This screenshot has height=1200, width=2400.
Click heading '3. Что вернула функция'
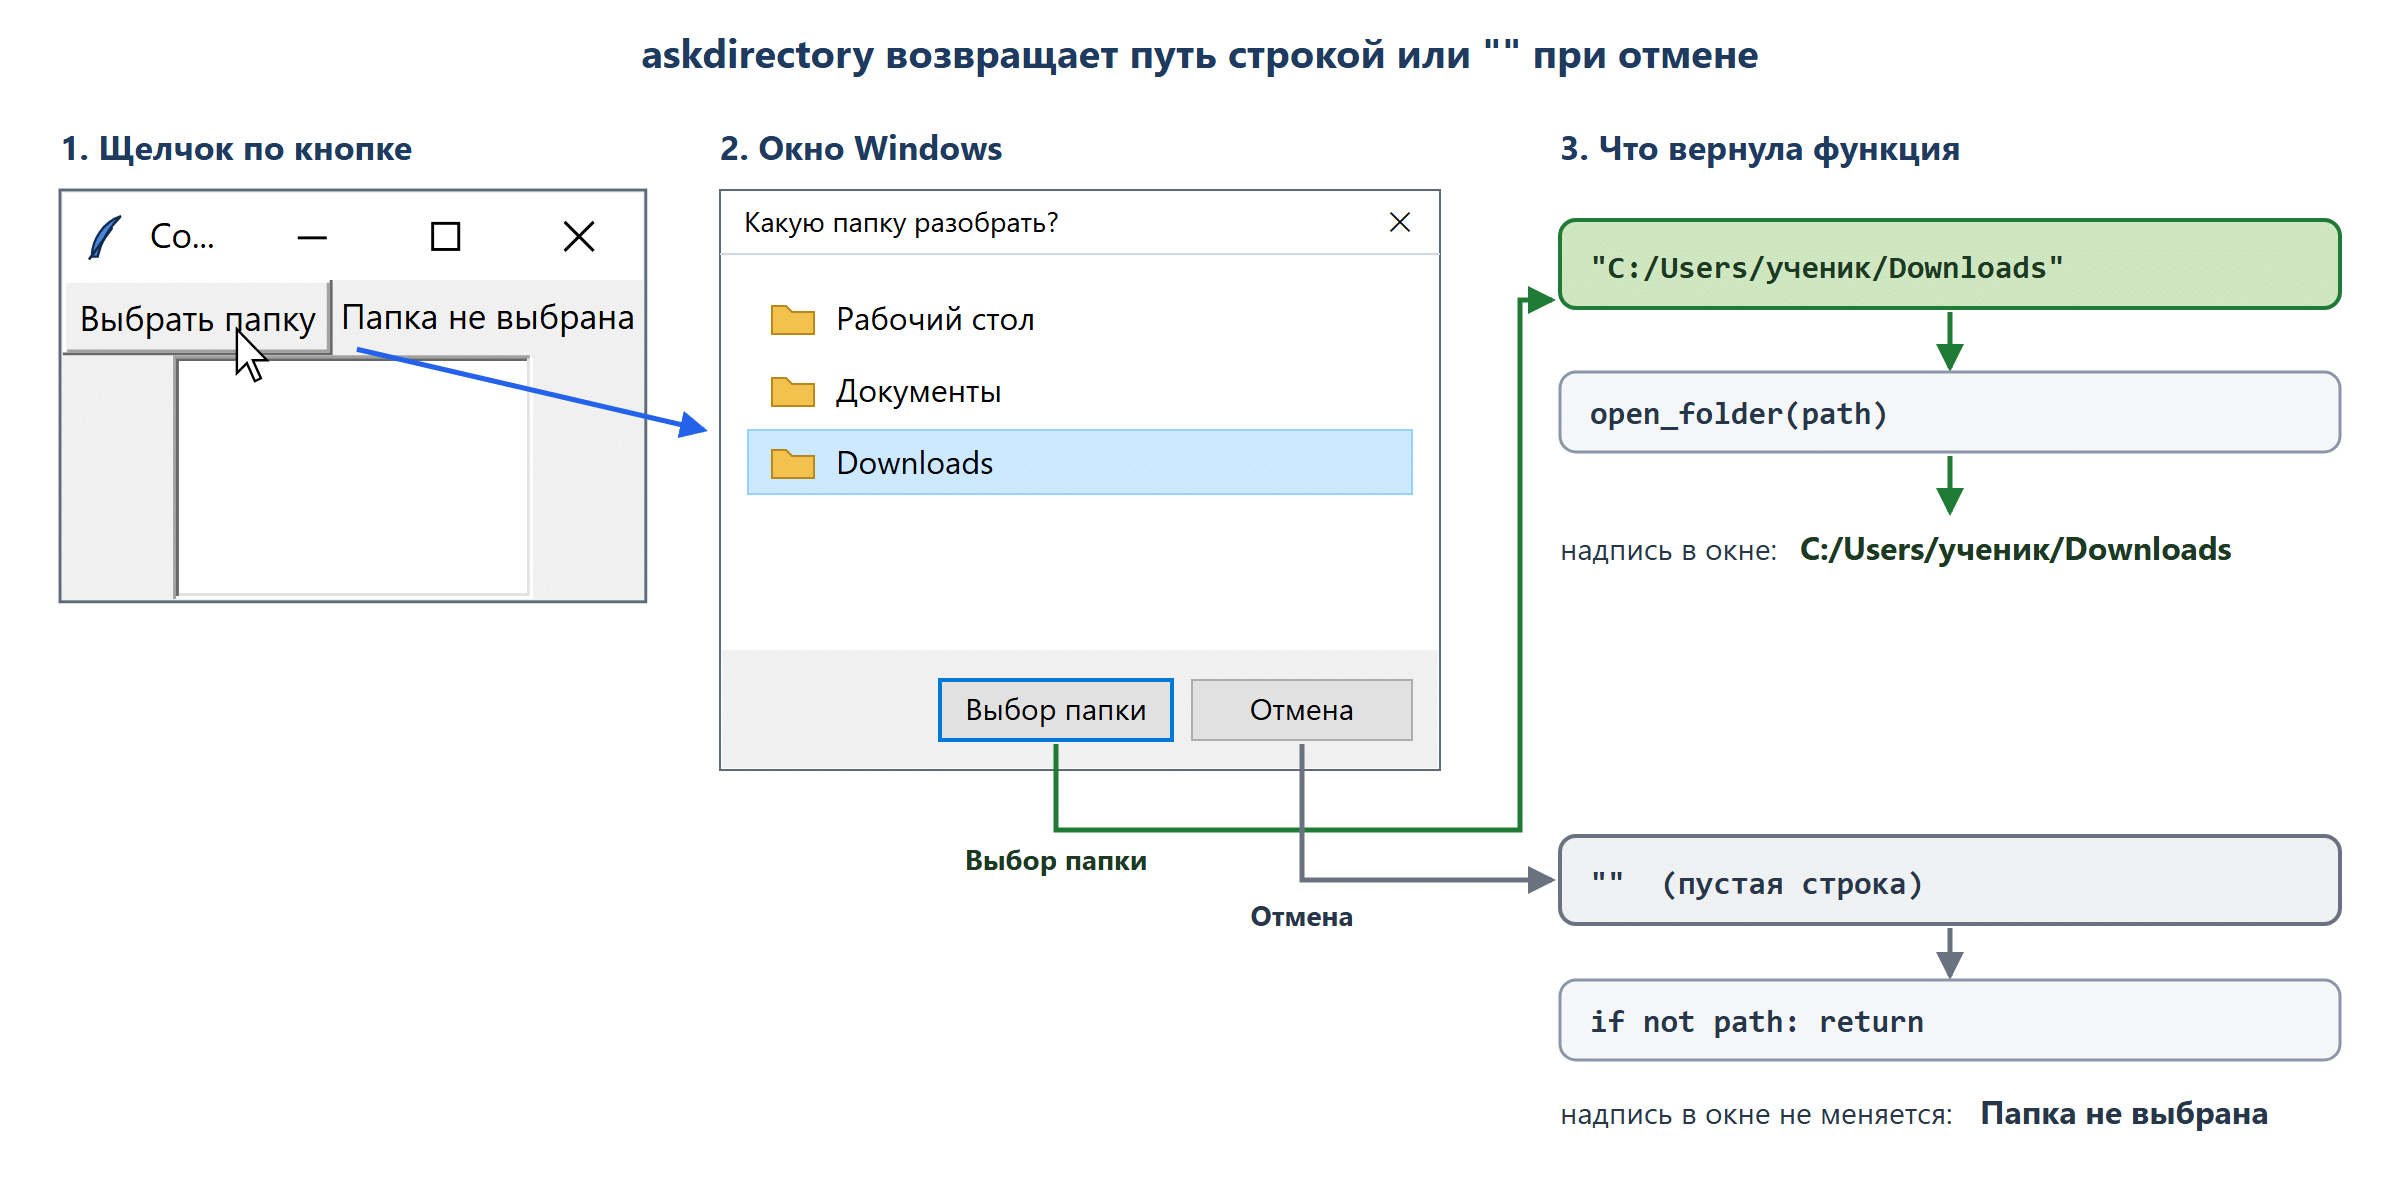point(1760,148)
